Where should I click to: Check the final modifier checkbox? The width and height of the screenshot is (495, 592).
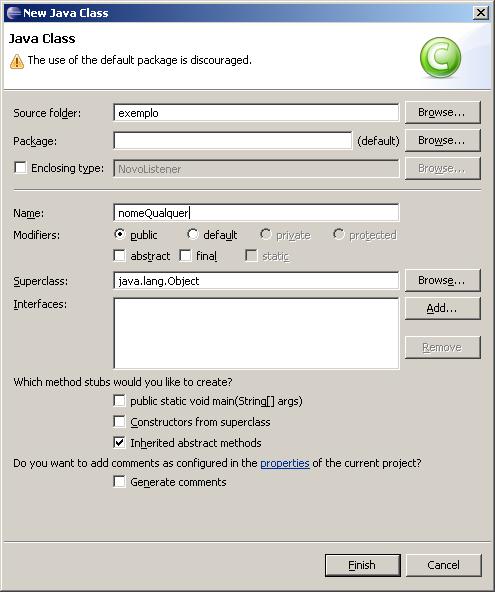point(185,256)
